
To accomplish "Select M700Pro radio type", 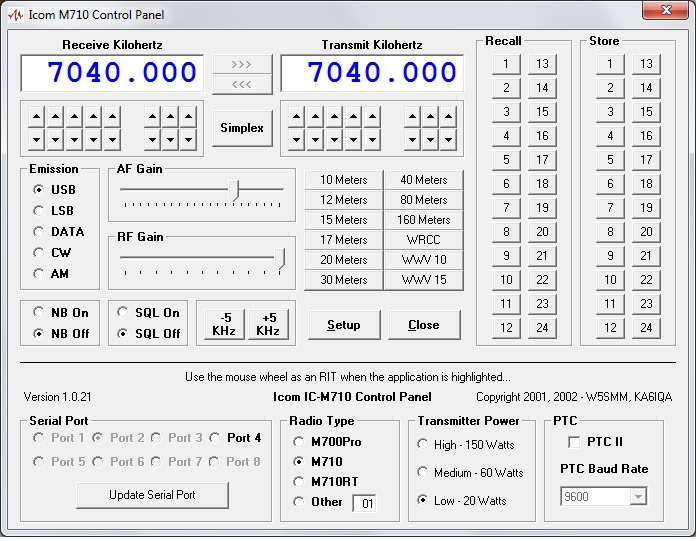I will pos(327,442).
